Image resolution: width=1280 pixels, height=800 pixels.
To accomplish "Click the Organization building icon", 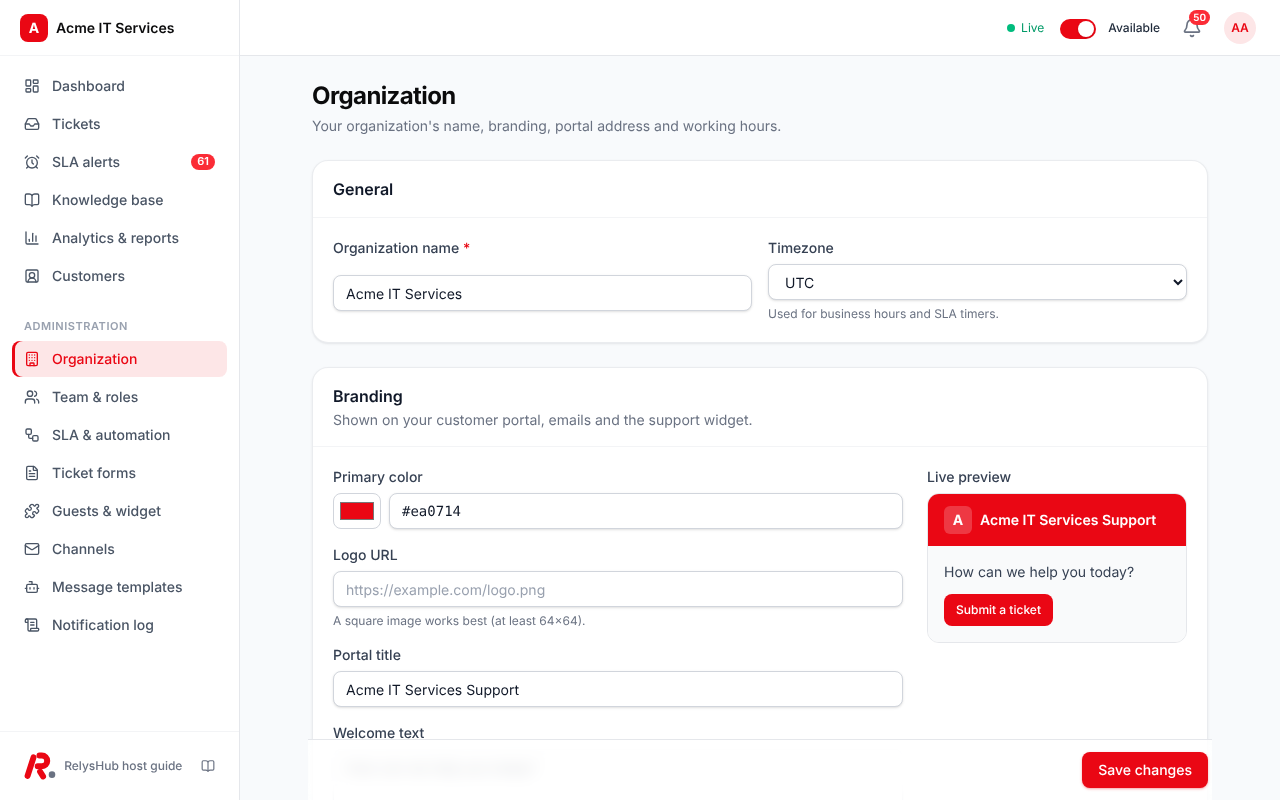I will [32, 359].
